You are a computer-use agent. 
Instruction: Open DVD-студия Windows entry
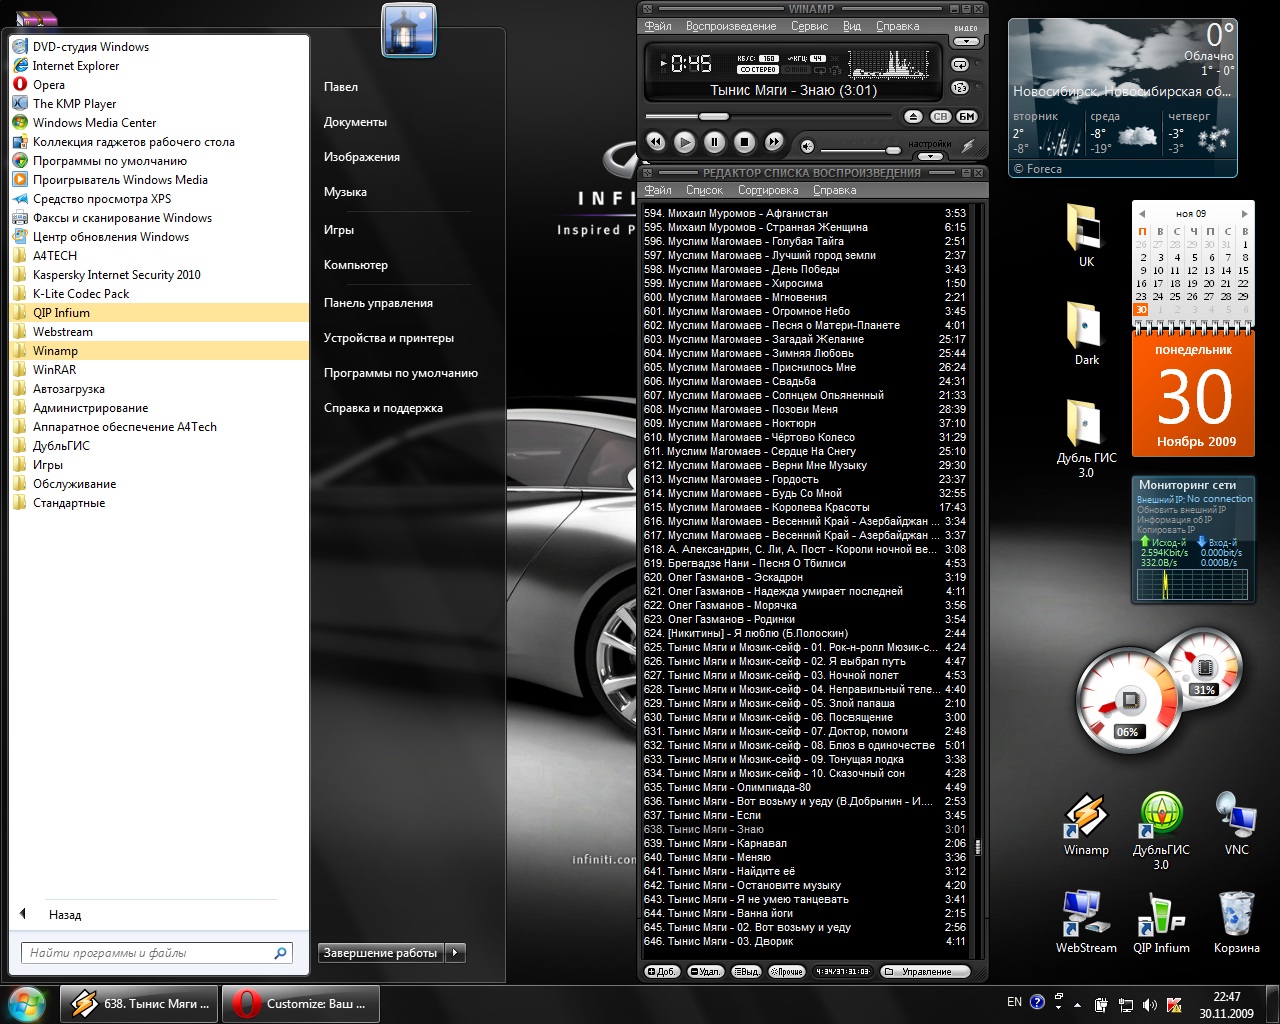[159, 47]
